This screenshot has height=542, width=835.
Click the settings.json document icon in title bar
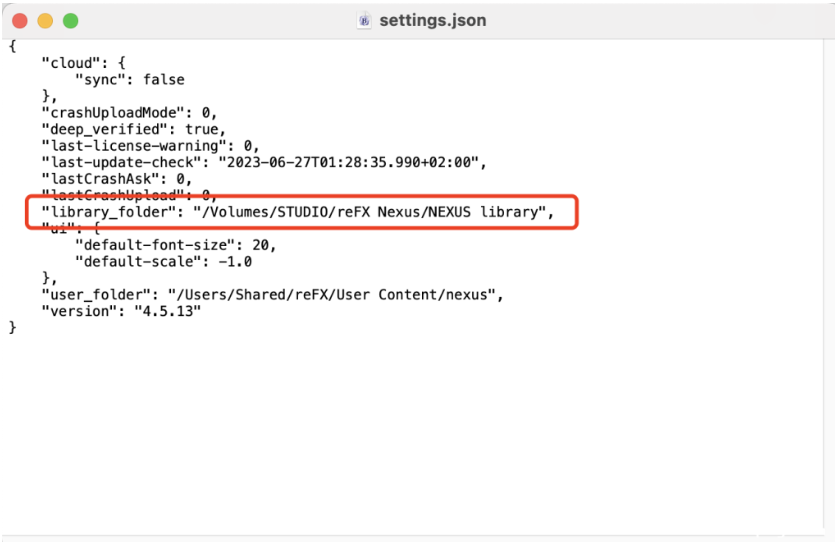tap(364, 20)
